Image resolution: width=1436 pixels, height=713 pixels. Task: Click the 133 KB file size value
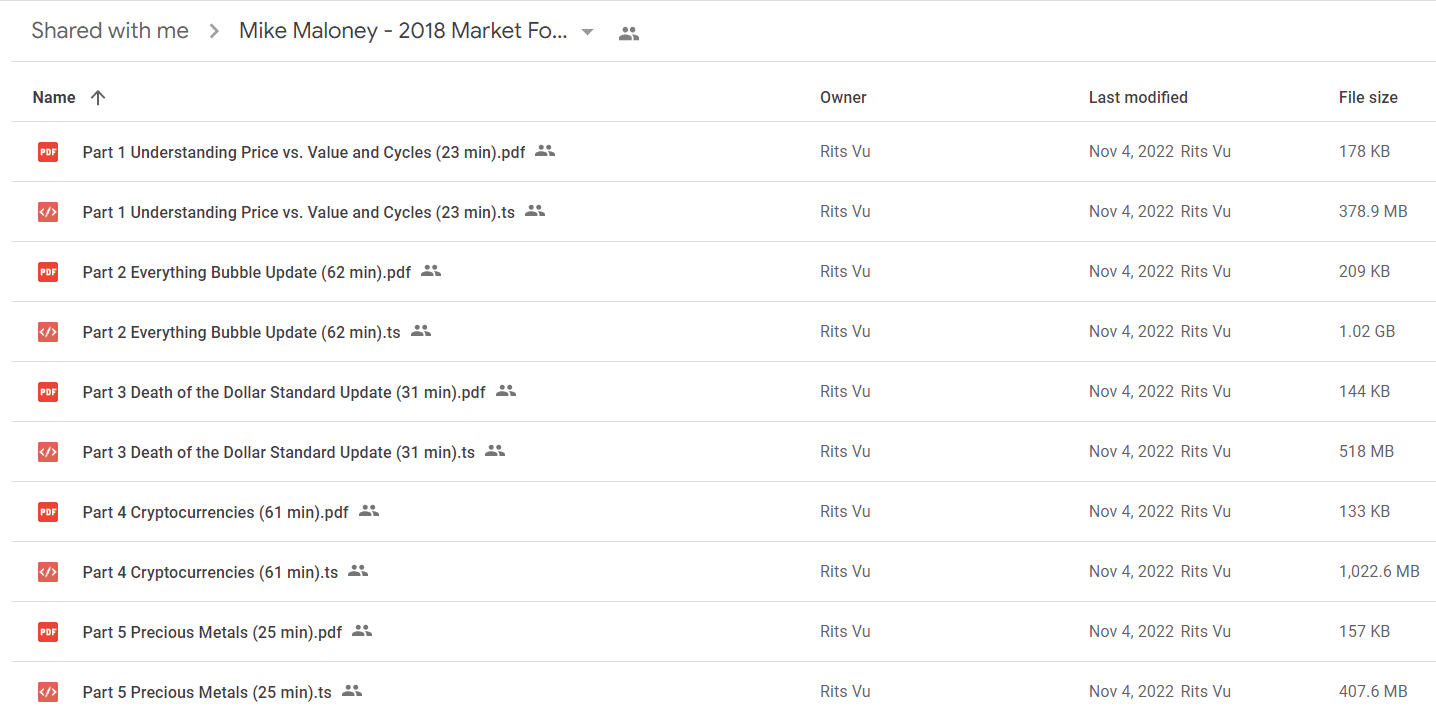pyautogui.click(x=1364, y=512)
